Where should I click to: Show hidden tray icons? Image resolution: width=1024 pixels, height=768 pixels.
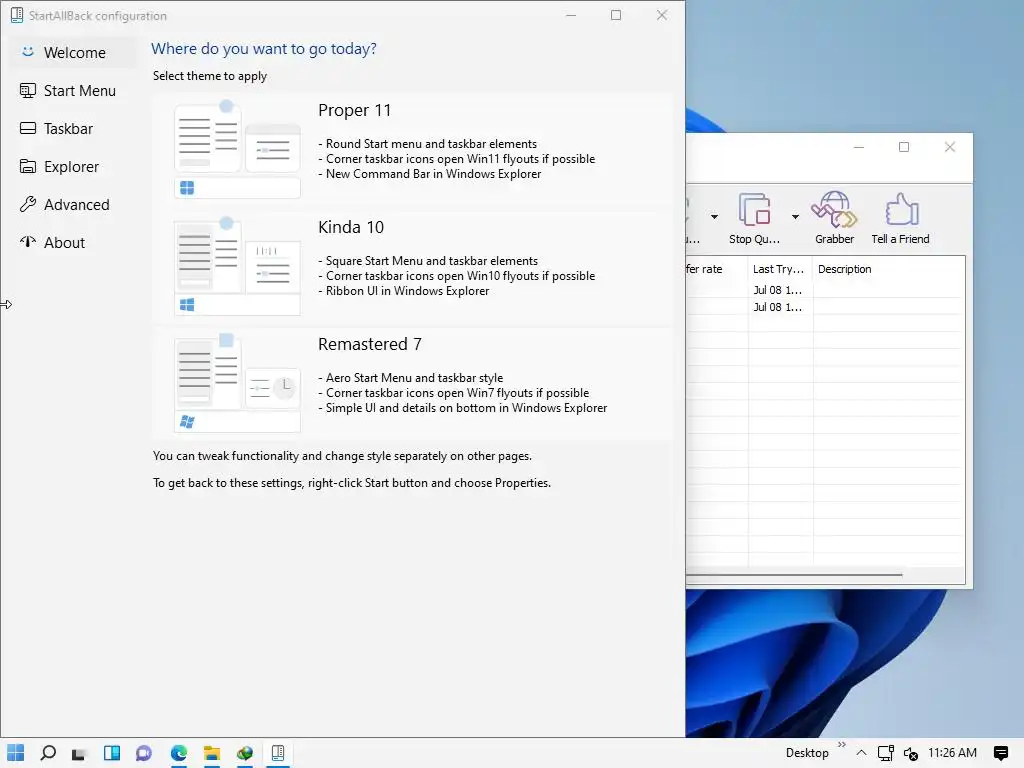(861, 753)
